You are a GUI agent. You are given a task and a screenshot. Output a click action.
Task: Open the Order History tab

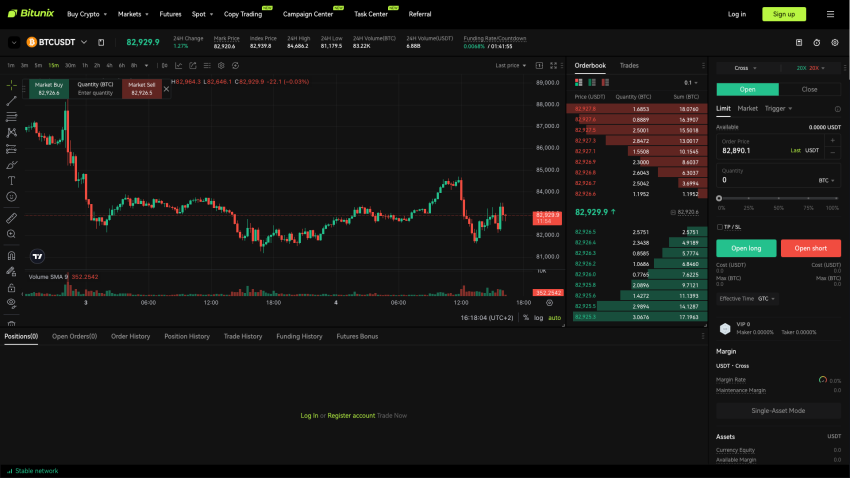(x=130, y=337)
